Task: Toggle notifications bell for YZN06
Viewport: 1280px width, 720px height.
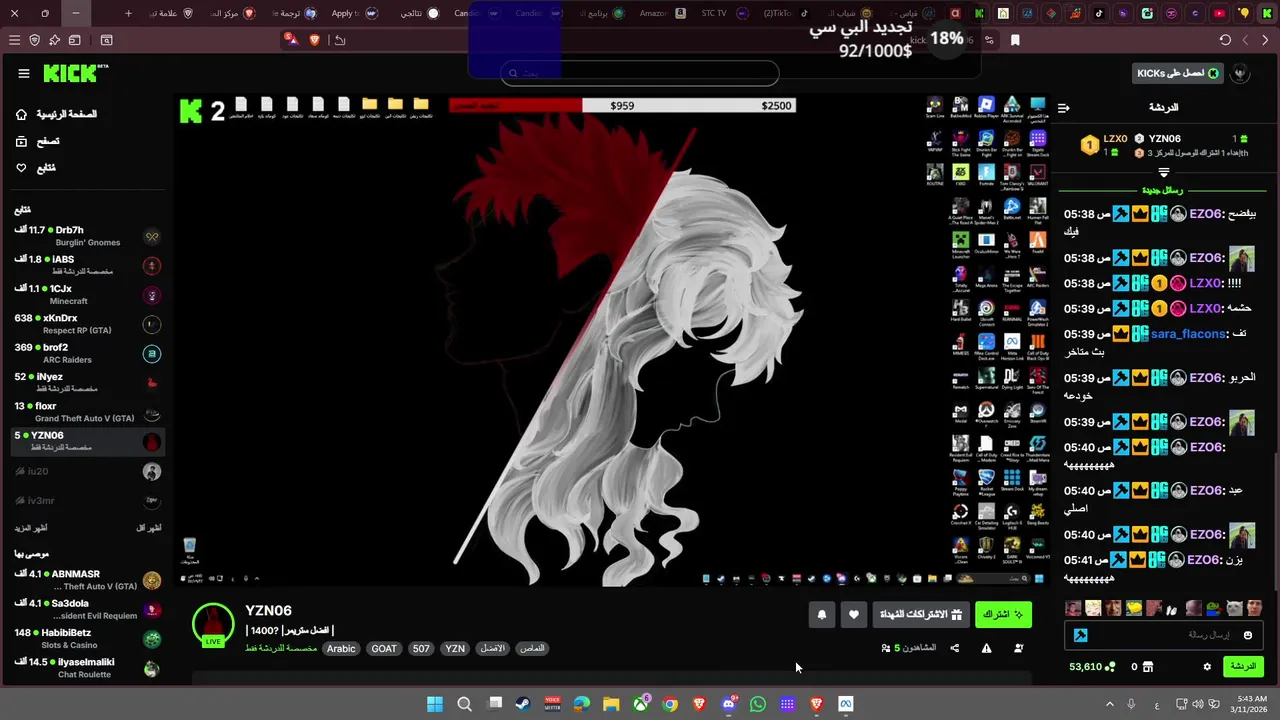Action: coord(822,614)
